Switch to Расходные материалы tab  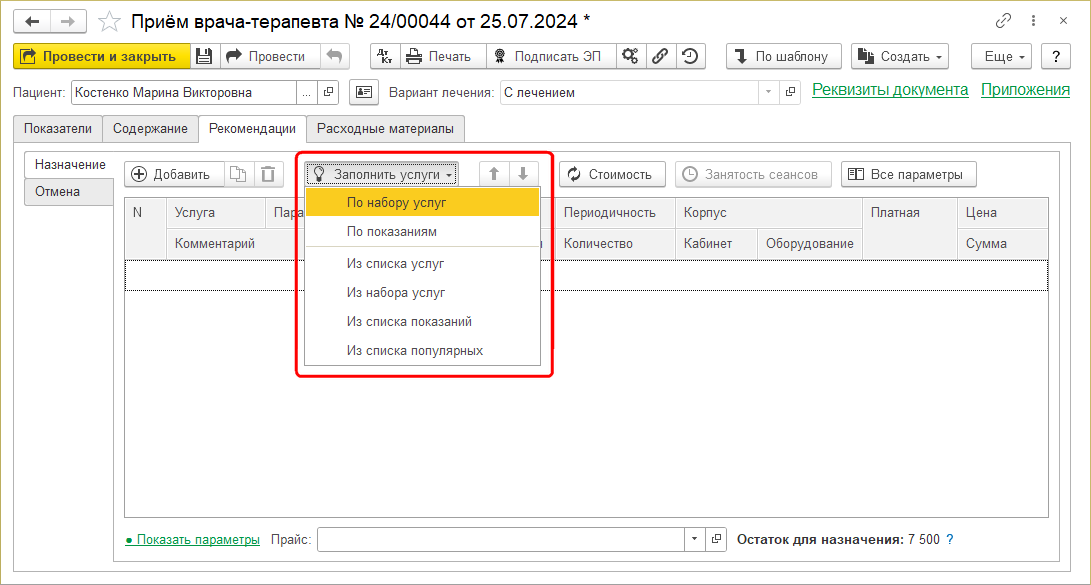point(385,129)
